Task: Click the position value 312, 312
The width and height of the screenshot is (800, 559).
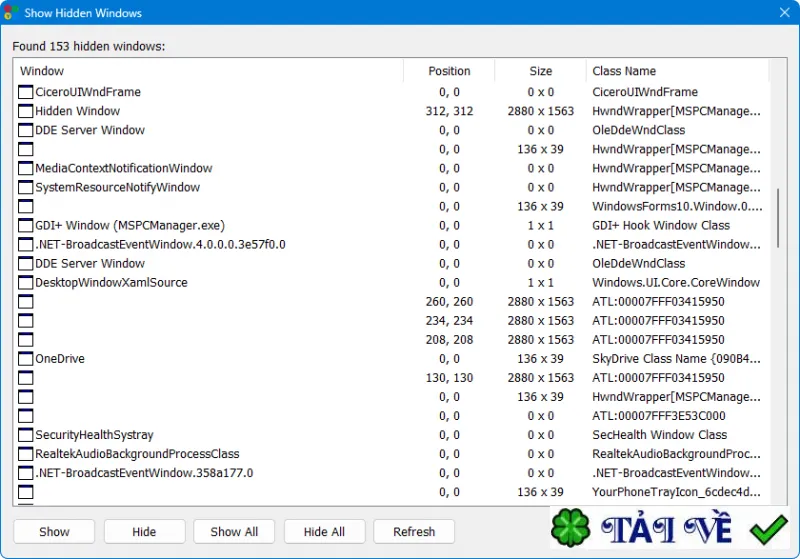Action: 449,111
